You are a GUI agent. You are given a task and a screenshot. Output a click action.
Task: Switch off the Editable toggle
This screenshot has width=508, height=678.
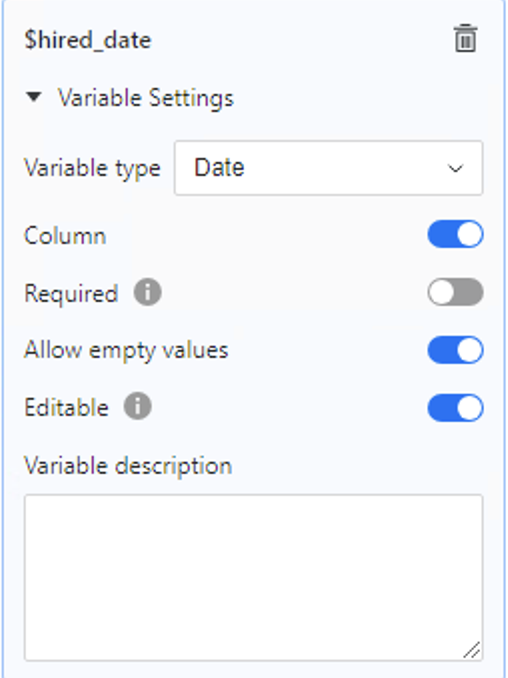pyautogui.click(x=455, y=407)
